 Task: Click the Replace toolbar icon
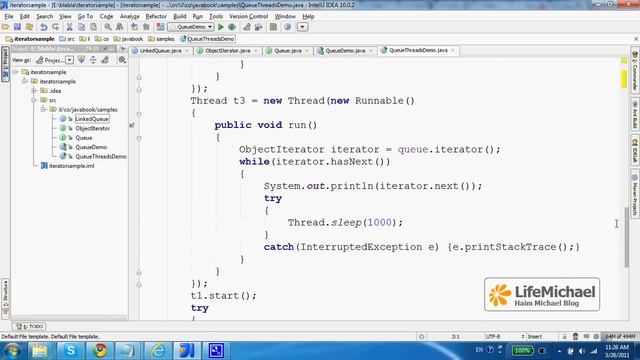pos(120,27)
